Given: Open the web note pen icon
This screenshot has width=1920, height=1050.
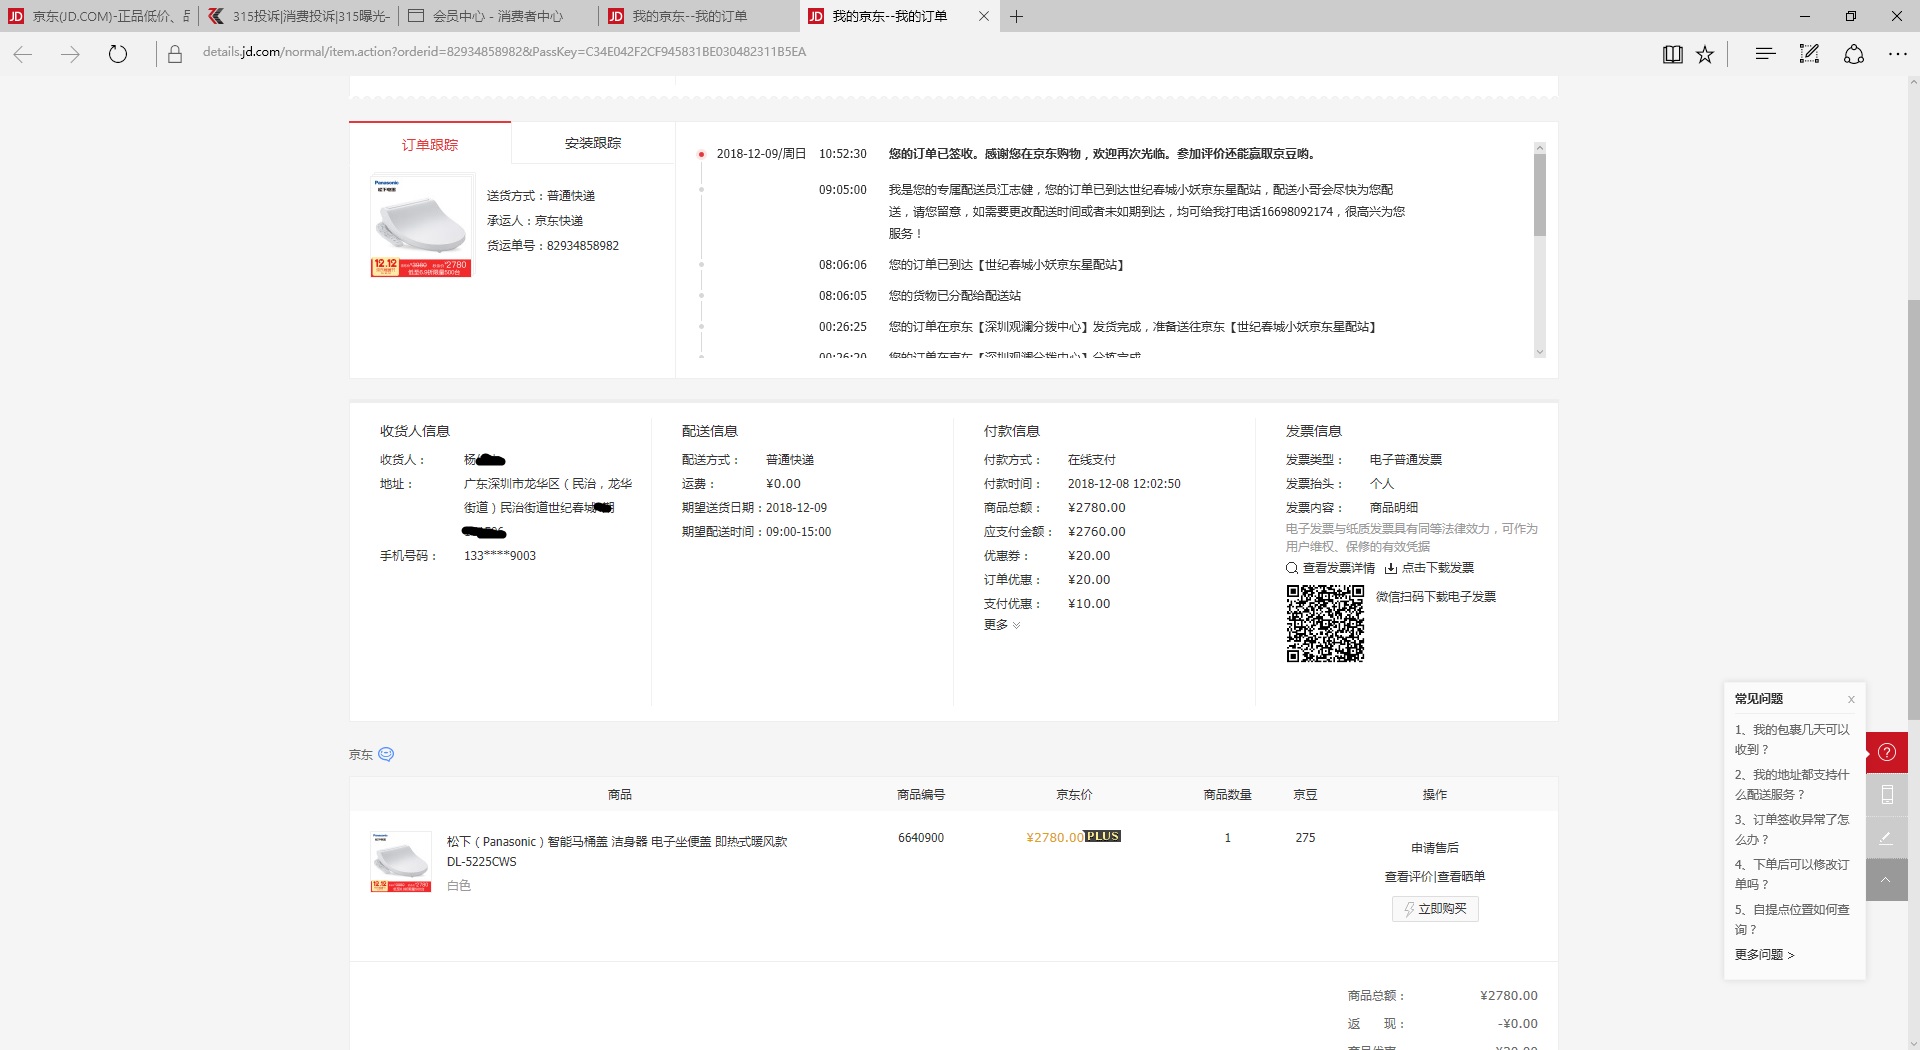Looking at the screenshot, I should [1809, 54].
